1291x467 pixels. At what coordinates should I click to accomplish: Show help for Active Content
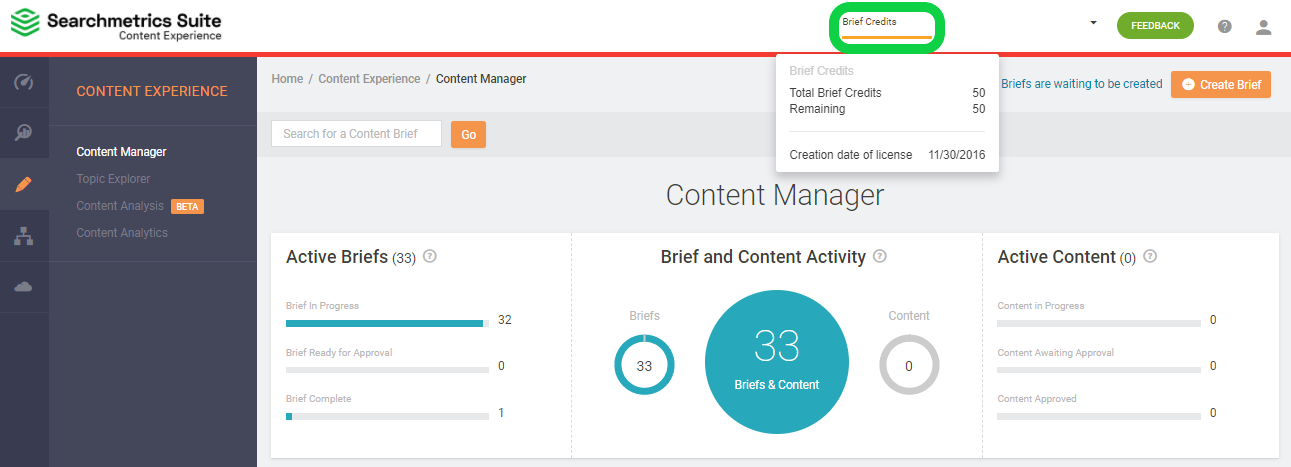coord(1150,256)
